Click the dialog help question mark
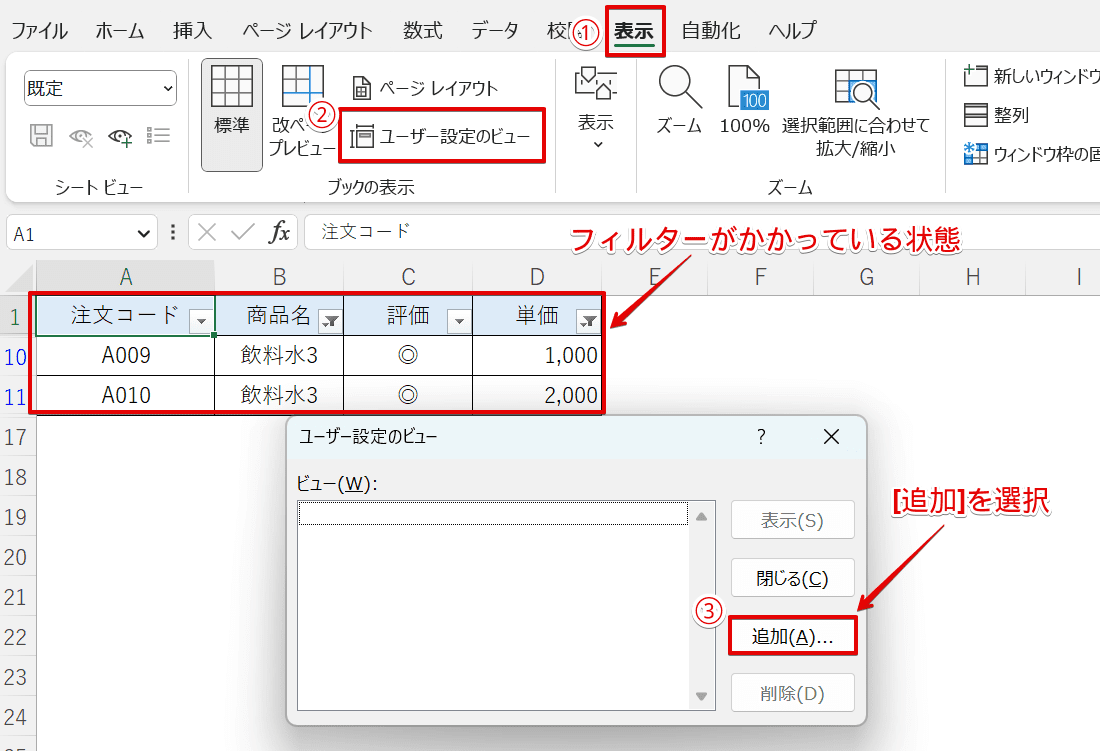The image size is (1100, 751). (x=761, y=437)
